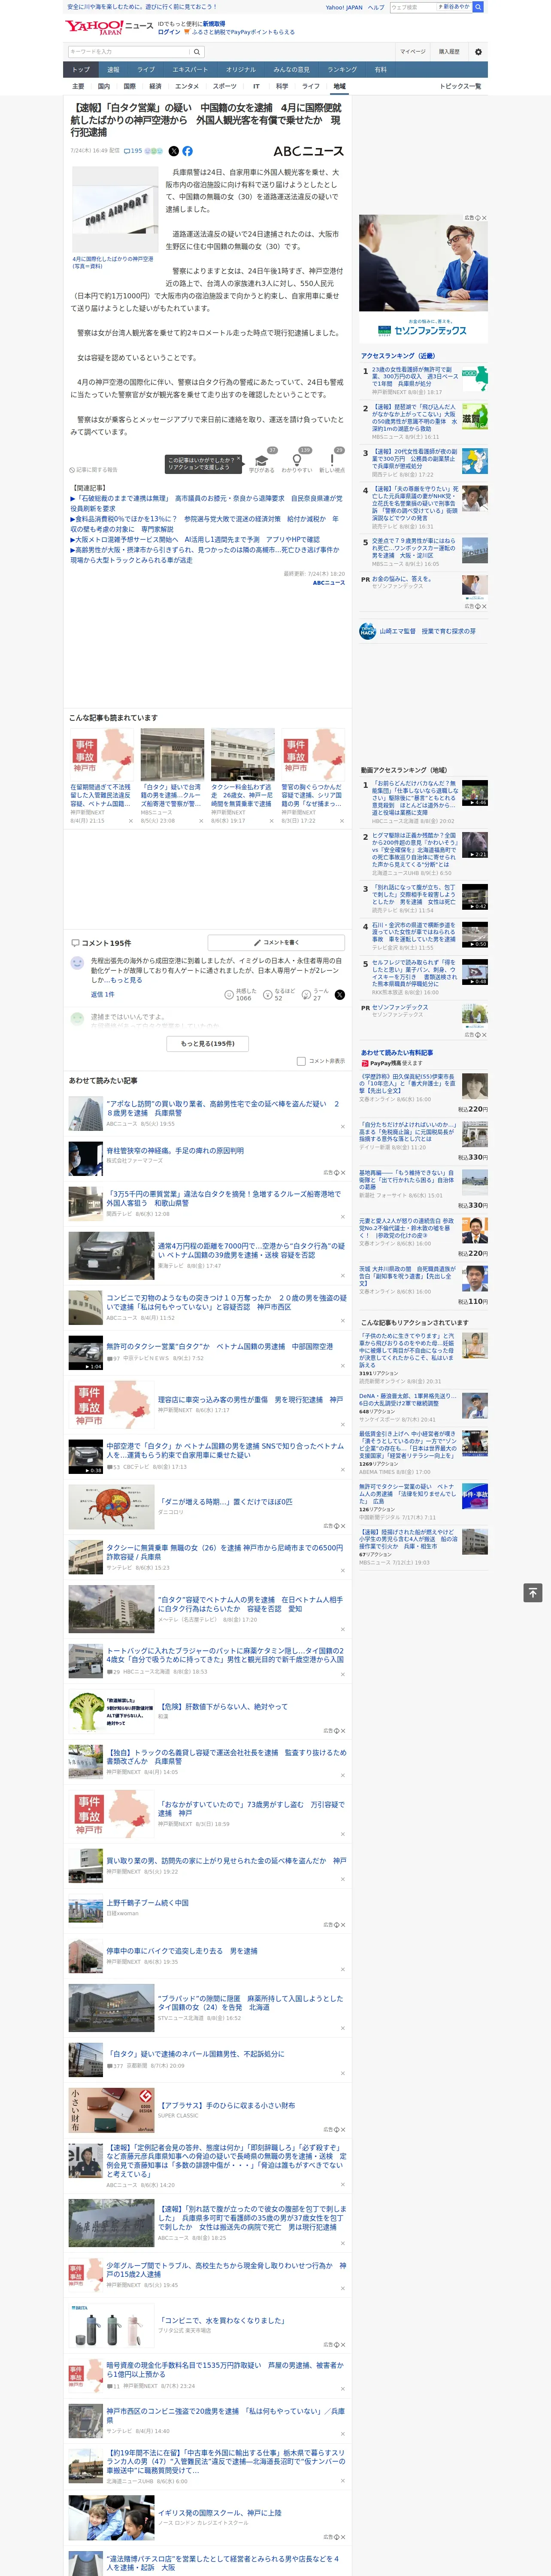Open ranking item 1 about 23歳の女性看護師
The height and width of the screenshot is (2576, 551).
click(x=414, y=376)
